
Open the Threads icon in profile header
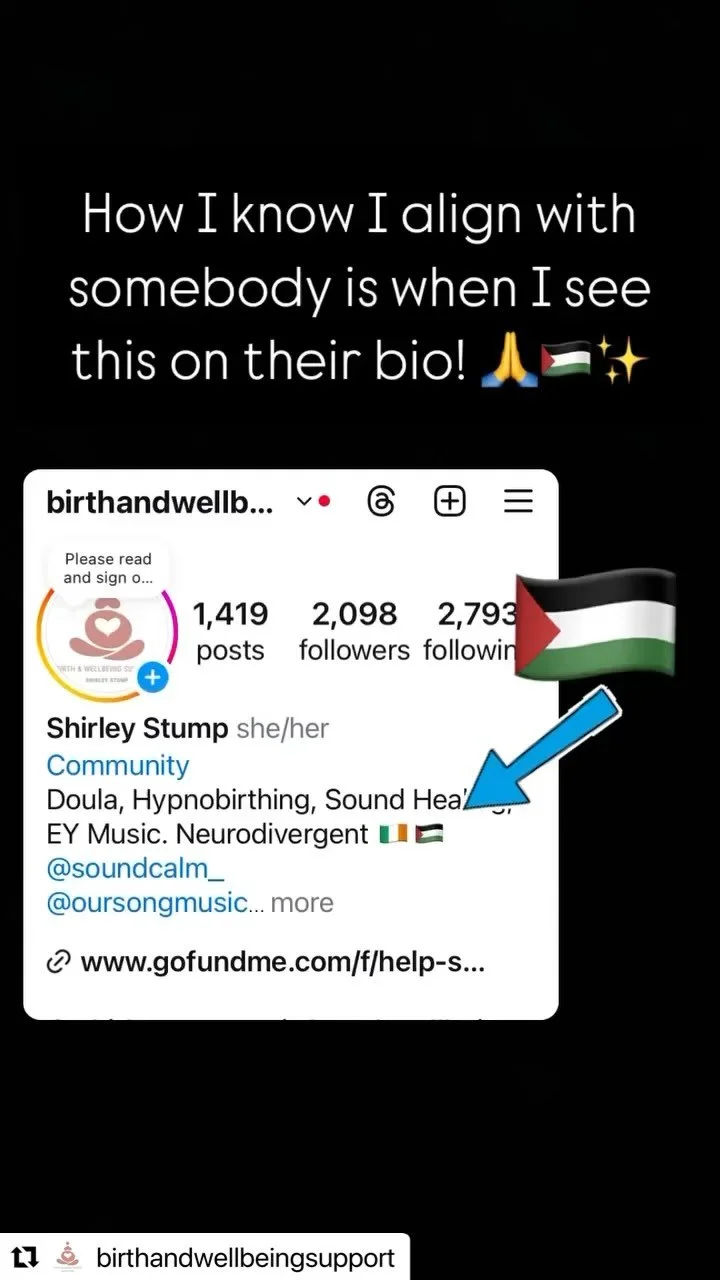click(x=381, y=502)
